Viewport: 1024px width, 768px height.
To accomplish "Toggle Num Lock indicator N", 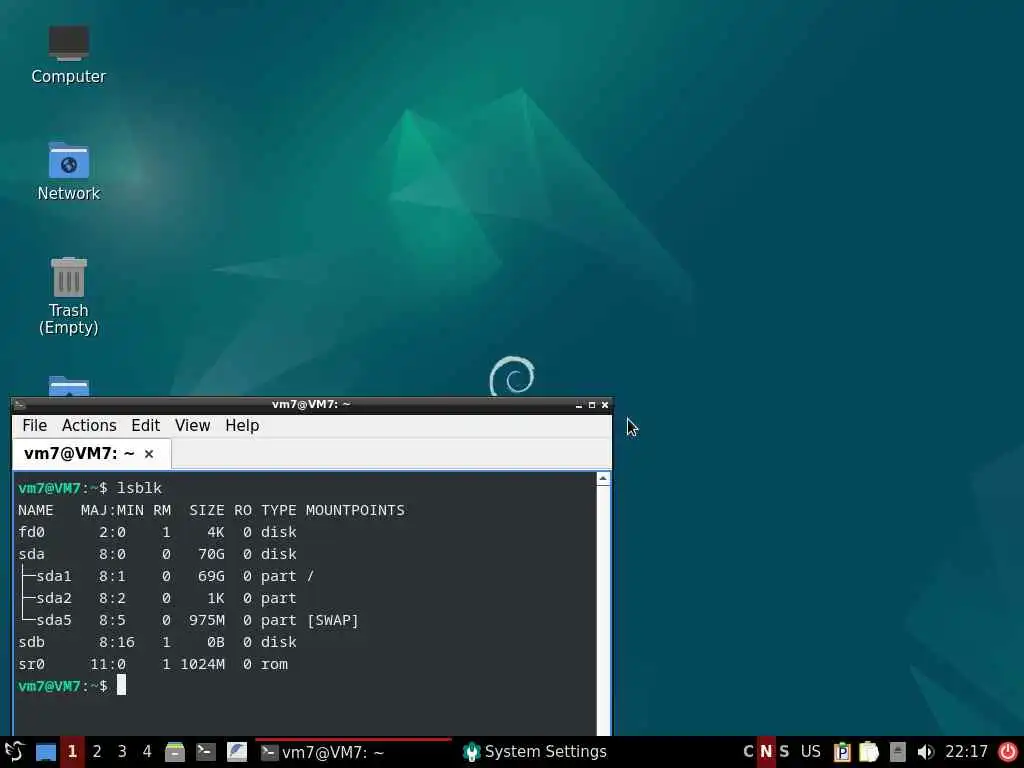I will [x=766, y=752].
